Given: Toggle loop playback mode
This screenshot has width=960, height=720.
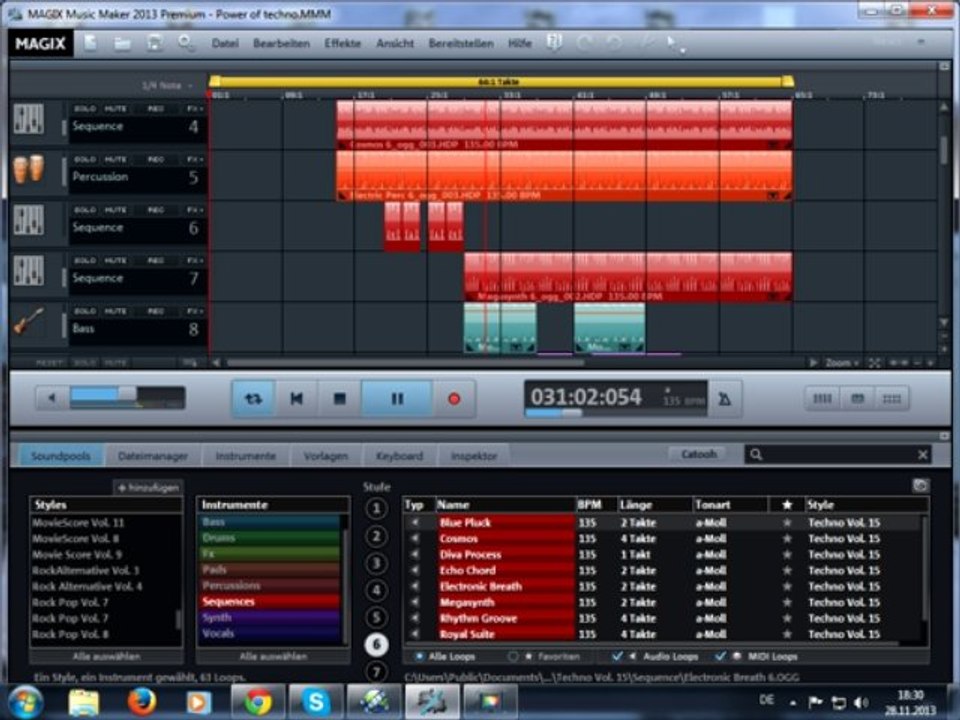Looking at the screenshot, I should tap(253, 399).
